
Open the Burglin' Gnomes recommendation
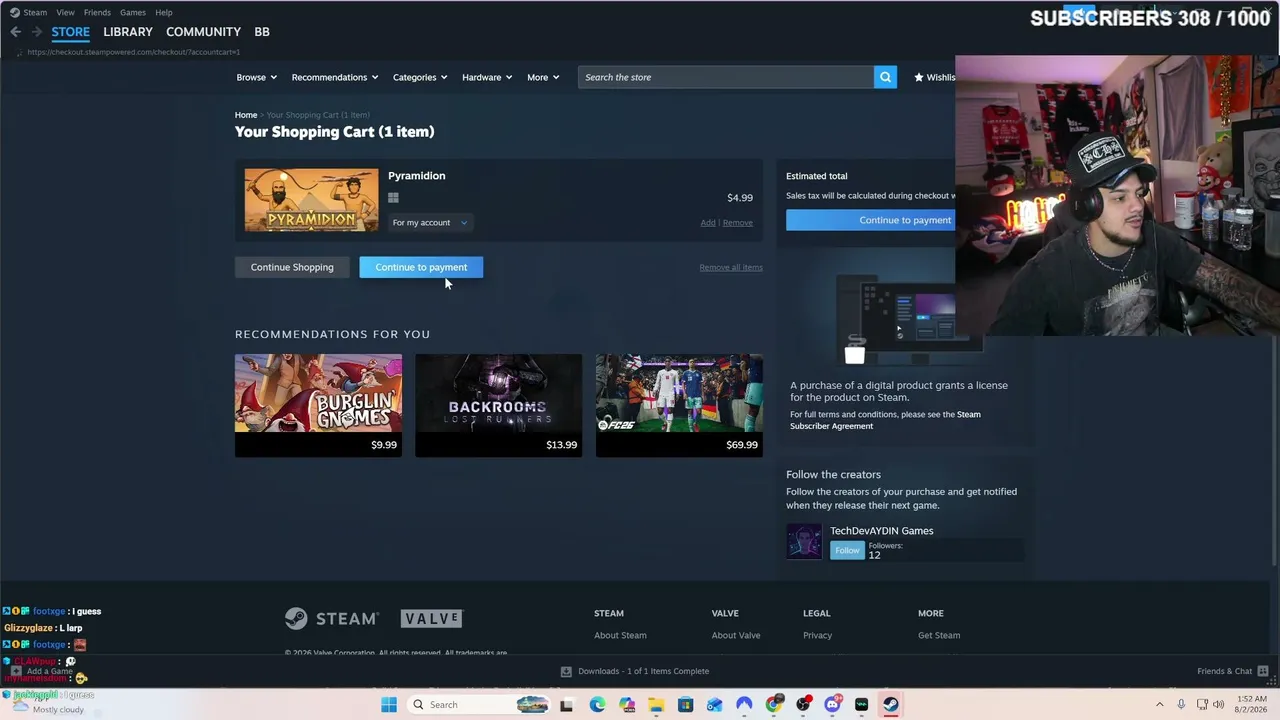tap(318, 405)
